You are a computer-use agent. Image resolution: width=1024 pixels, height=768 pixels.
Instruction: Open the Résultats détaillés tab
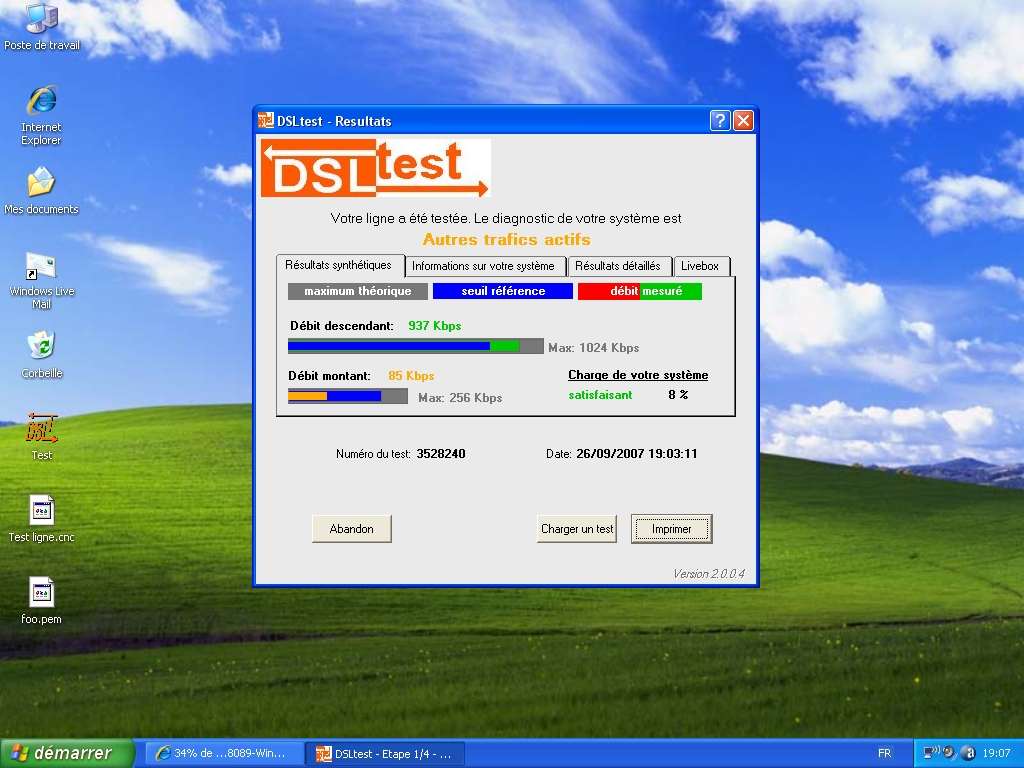pos(617,267)
